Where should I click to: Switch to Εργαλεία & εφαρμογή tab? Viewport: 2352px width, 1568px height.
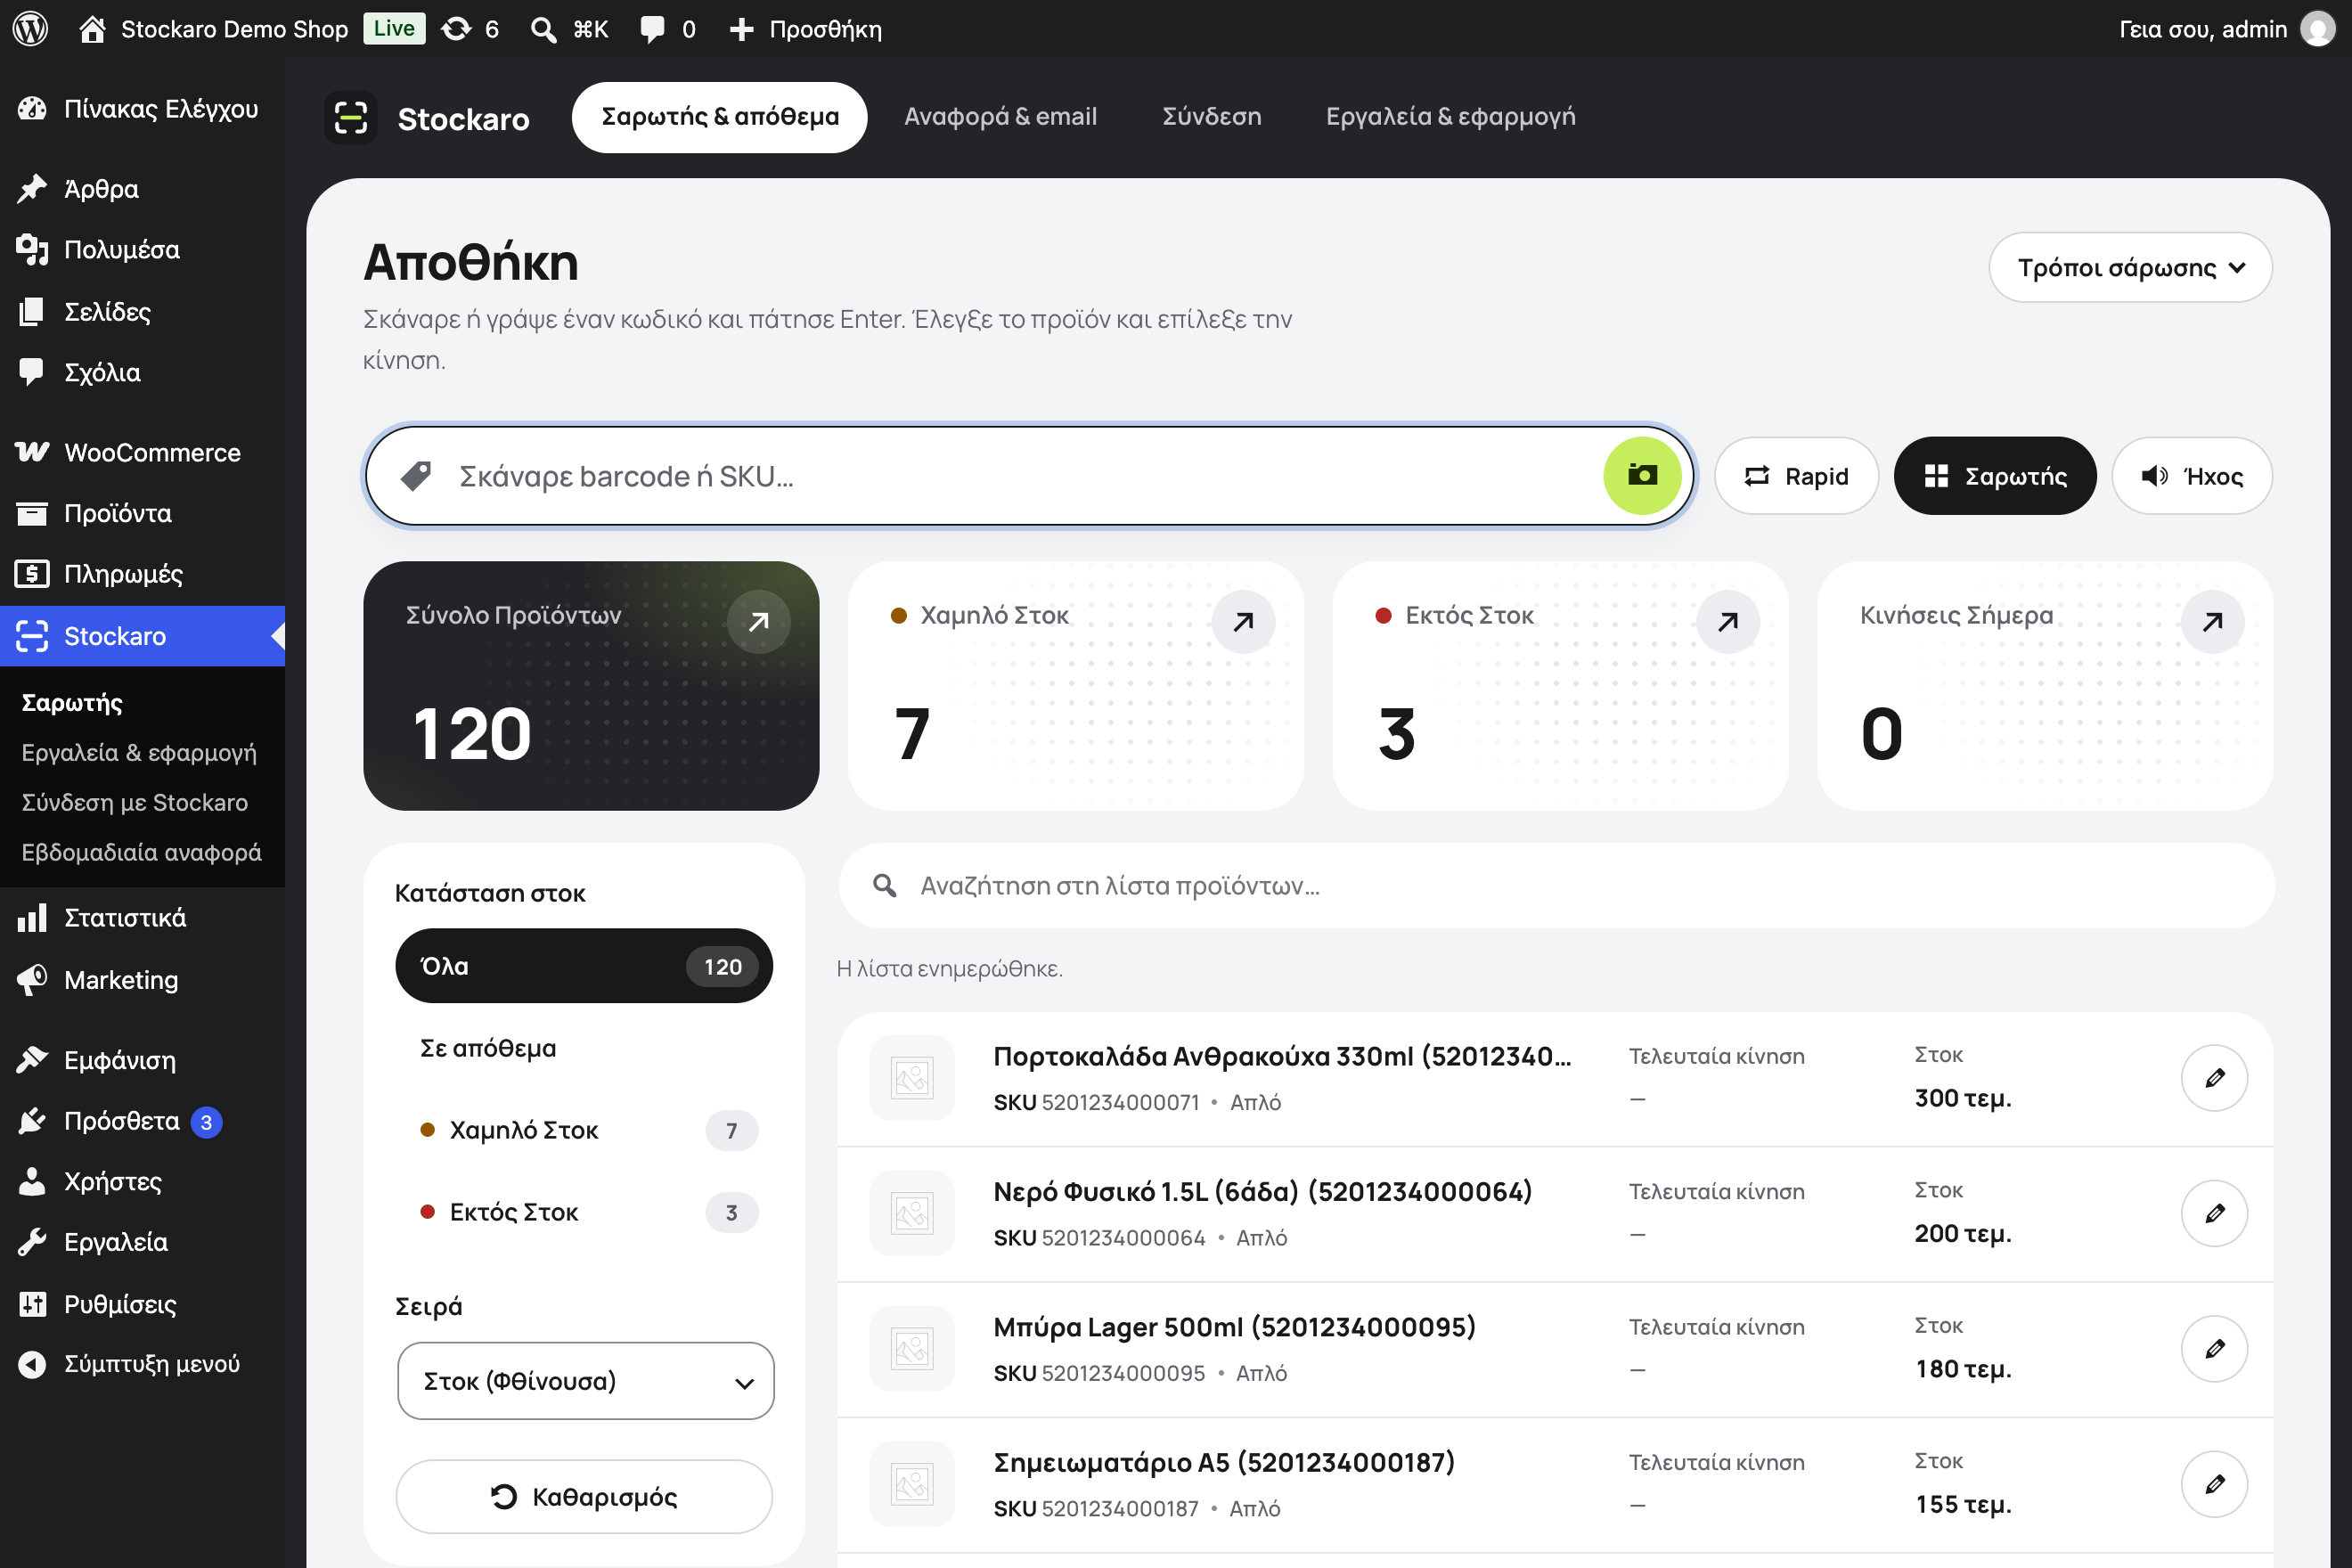(1451, 117)
